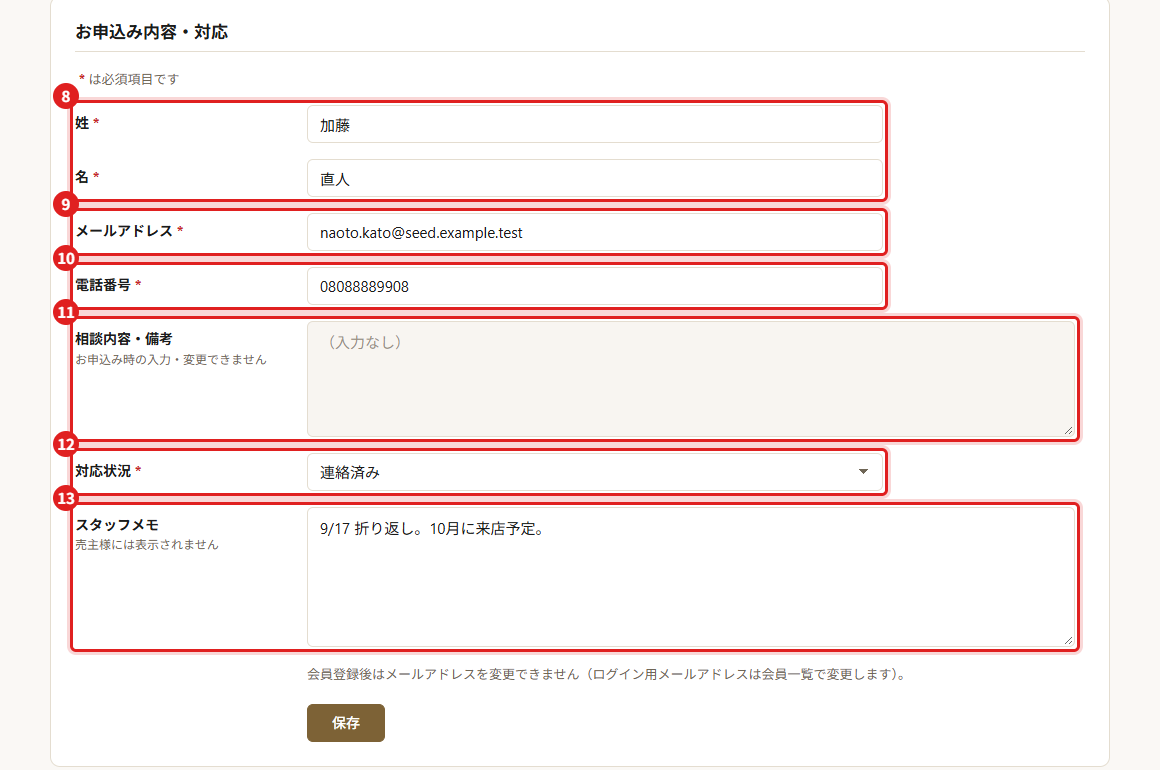Viewport: 1160px width, 770px height.
Task: Click the note text 売主様には表示されません
Action: click(x=146, y=544)
